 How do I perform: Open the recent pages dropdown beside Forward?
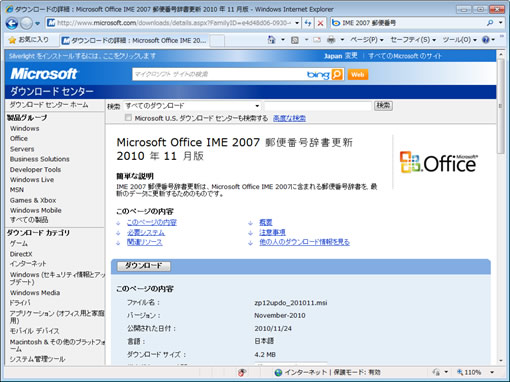click(37, 23)
